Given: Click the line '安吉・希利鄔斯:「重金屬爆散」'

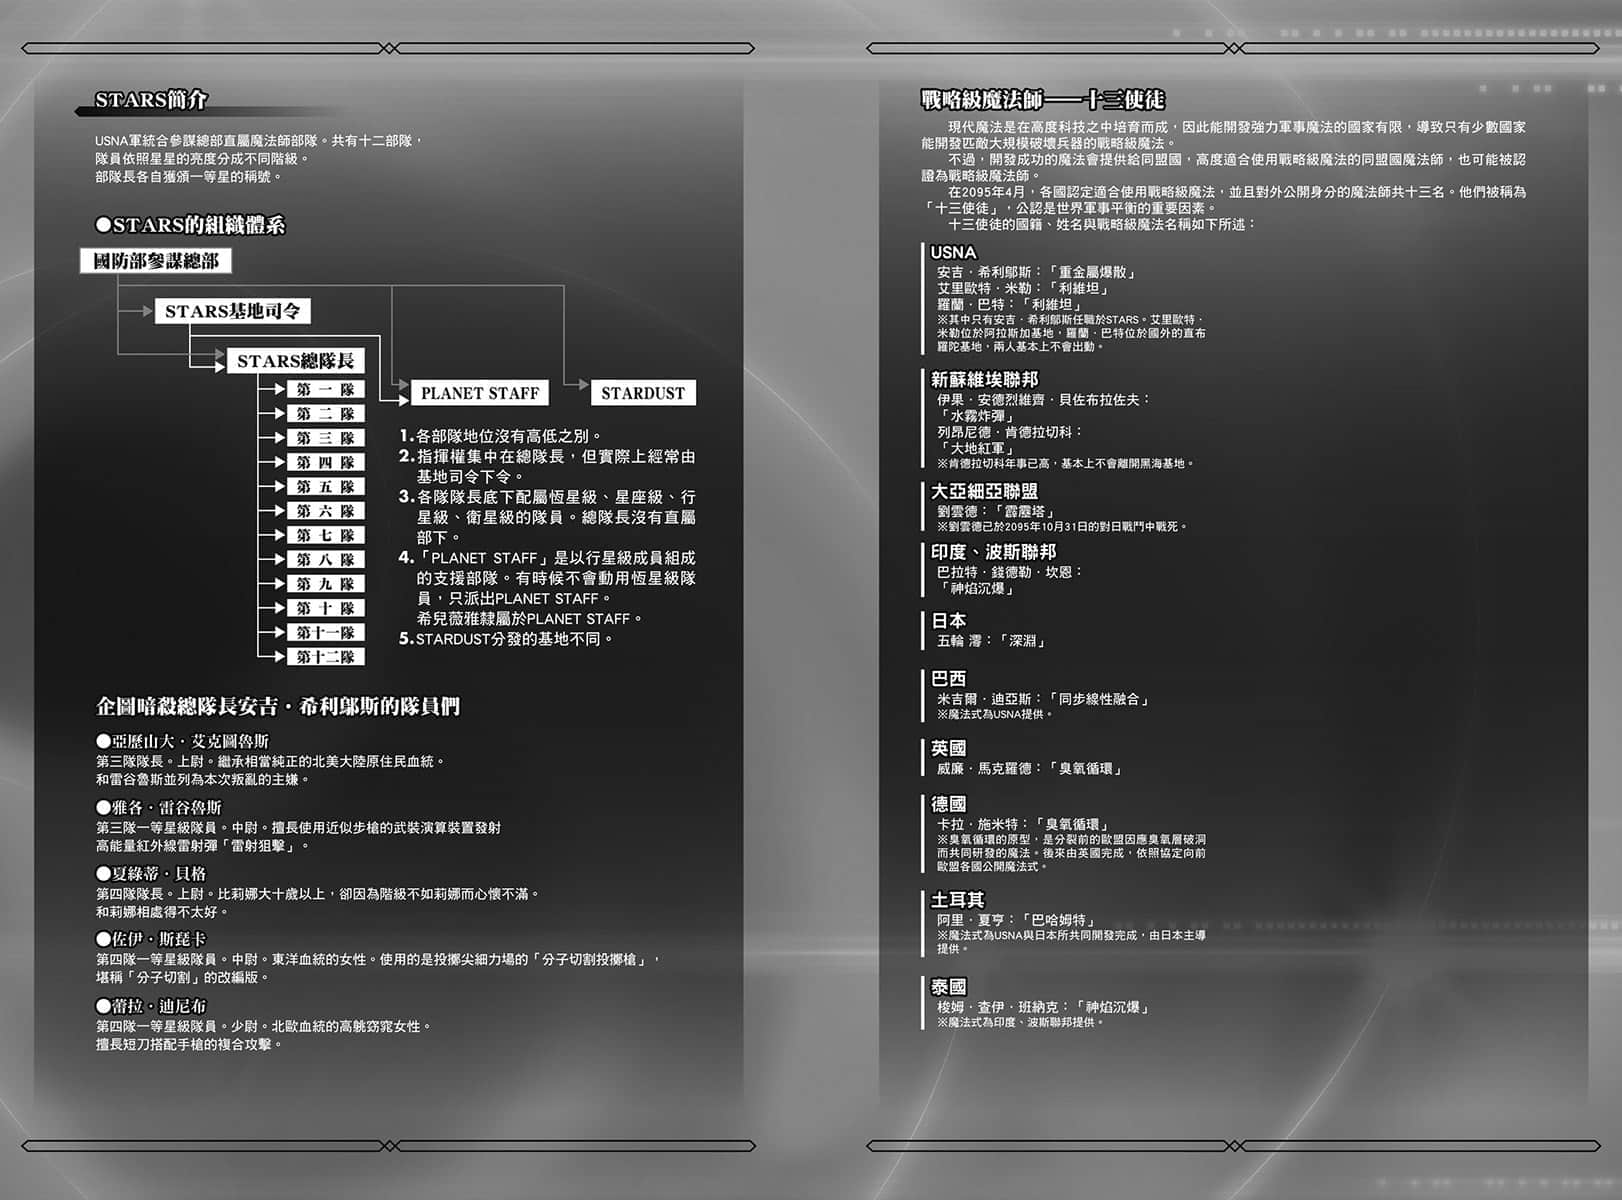Looking at the screenshot, I should [x=1037, y=272].
